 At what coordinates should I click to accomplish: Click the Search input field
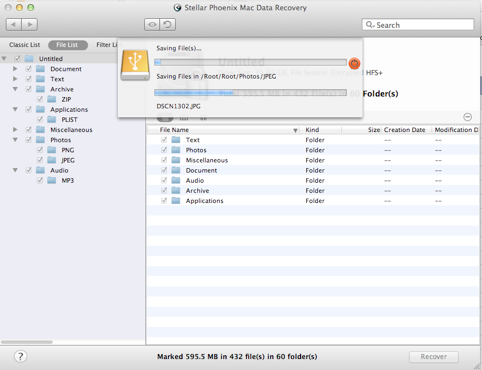[418, 25]
